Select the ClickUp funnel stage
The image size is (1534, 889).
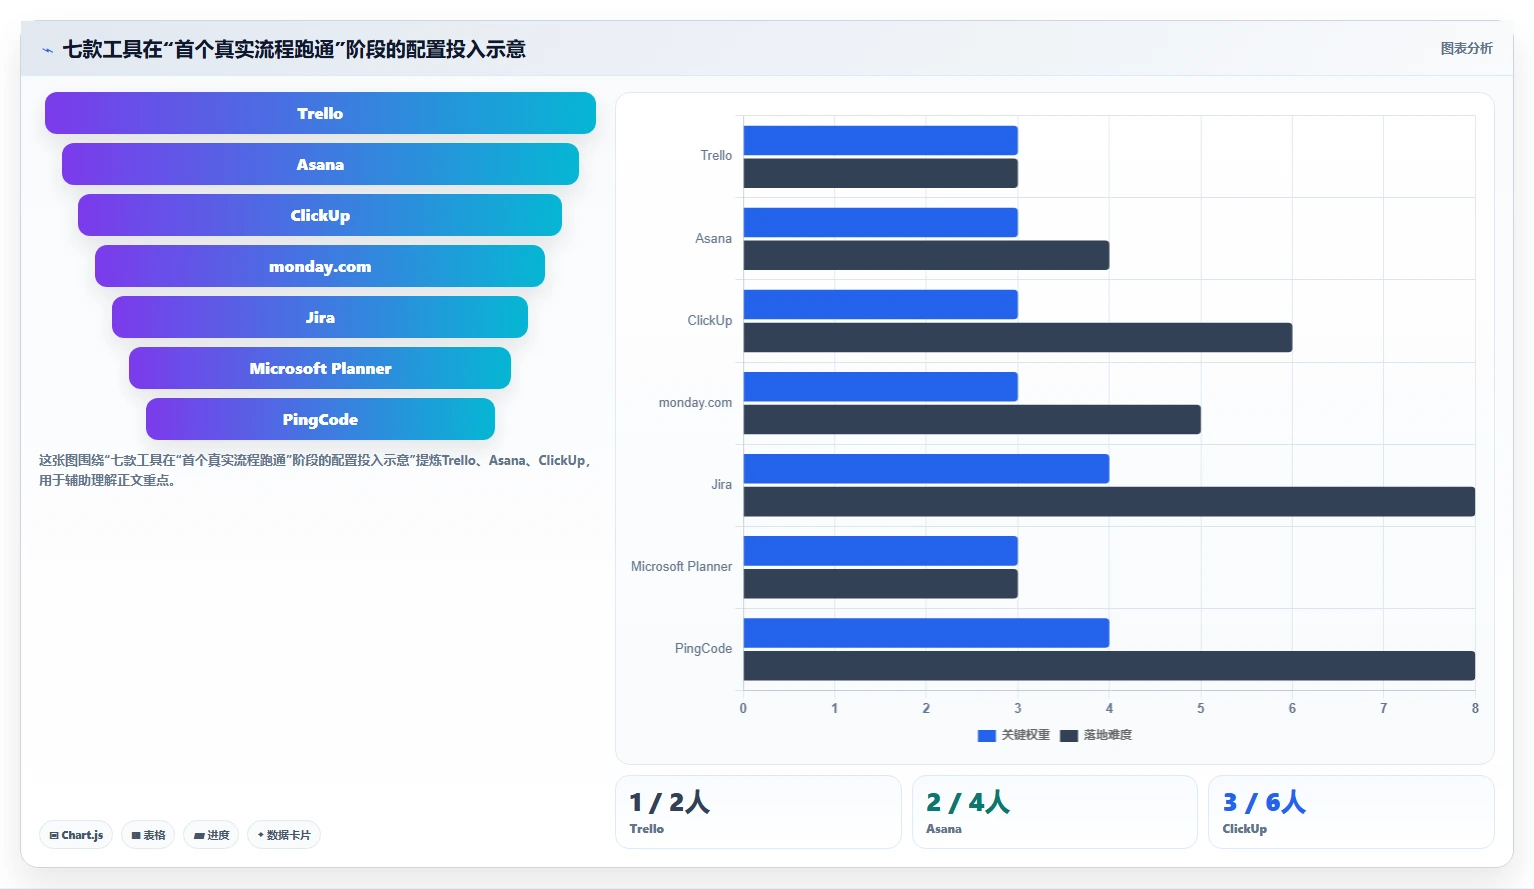tap(320, 215)
